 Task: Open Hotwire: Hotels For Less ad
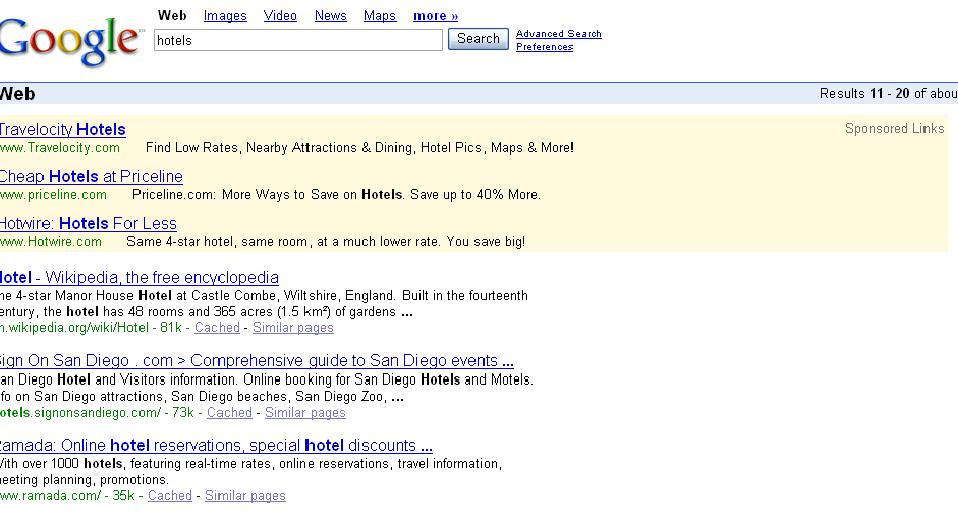(x=88, y=223)
